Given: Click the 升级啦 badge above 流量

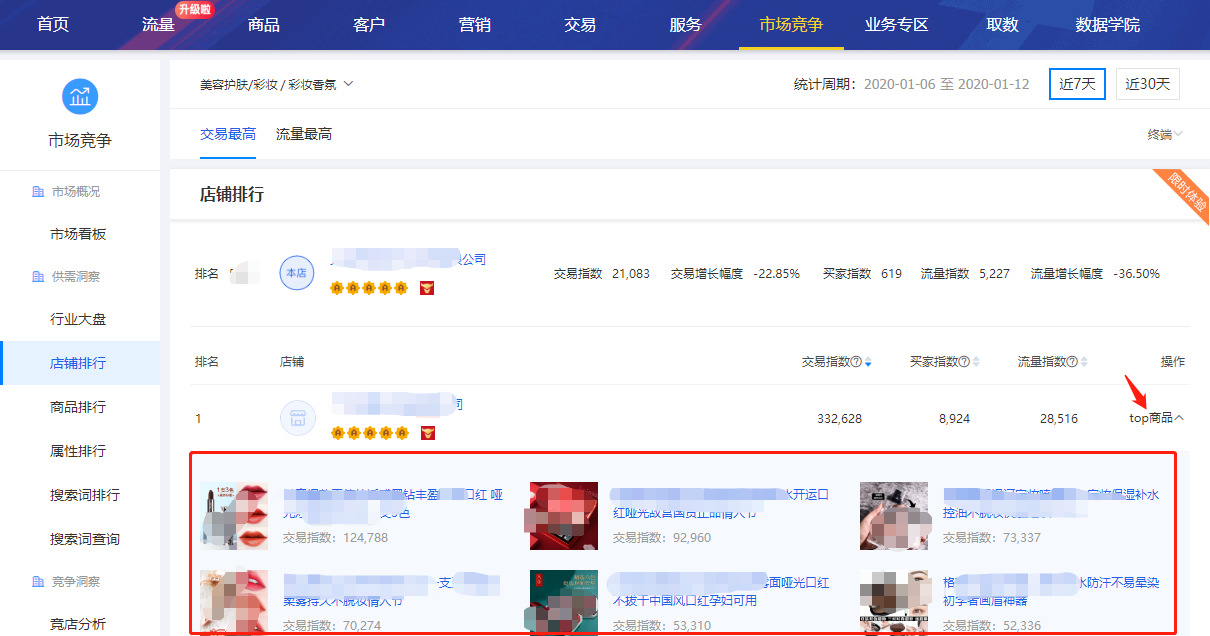Looking at the screenshot, I should (x=194, y=9).
